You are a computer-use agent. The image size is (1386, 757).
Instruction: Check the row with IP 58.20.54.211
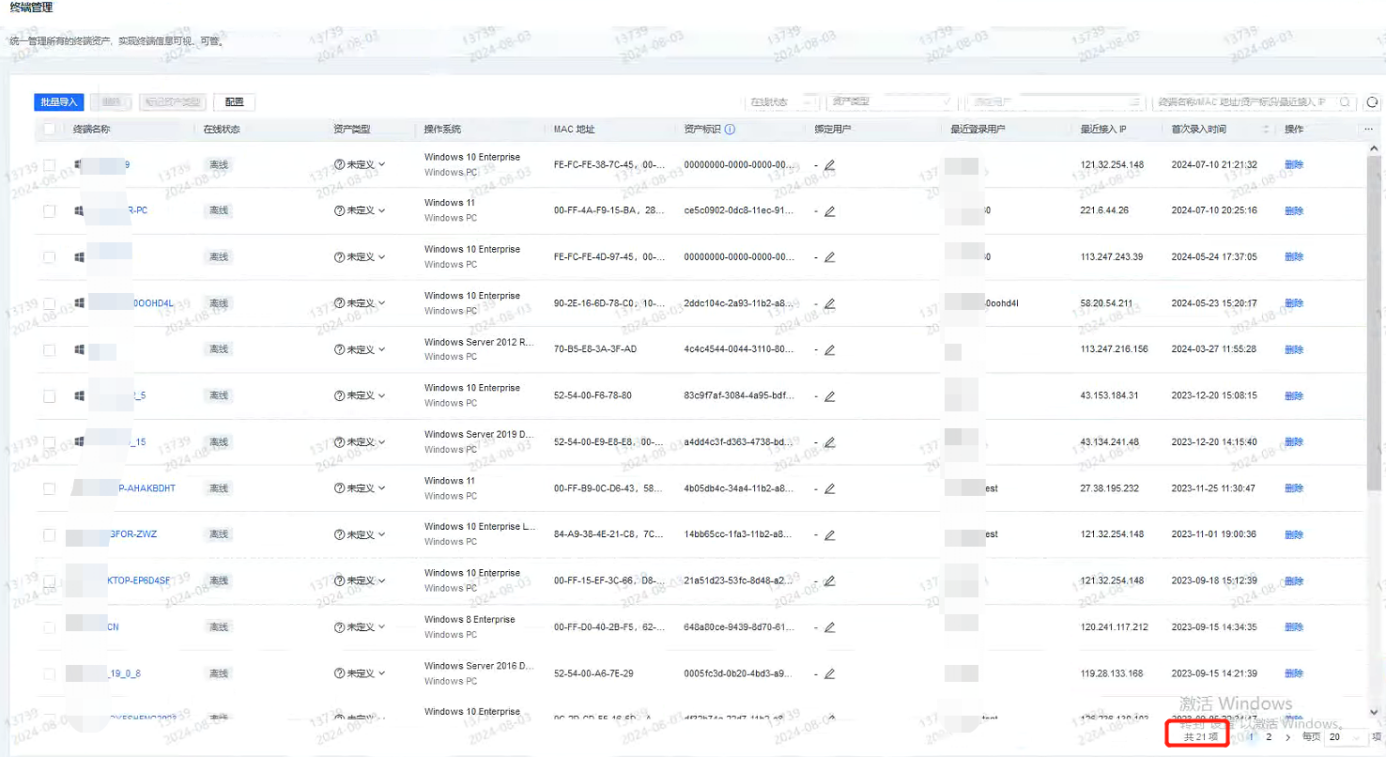[x=49, y=303]
